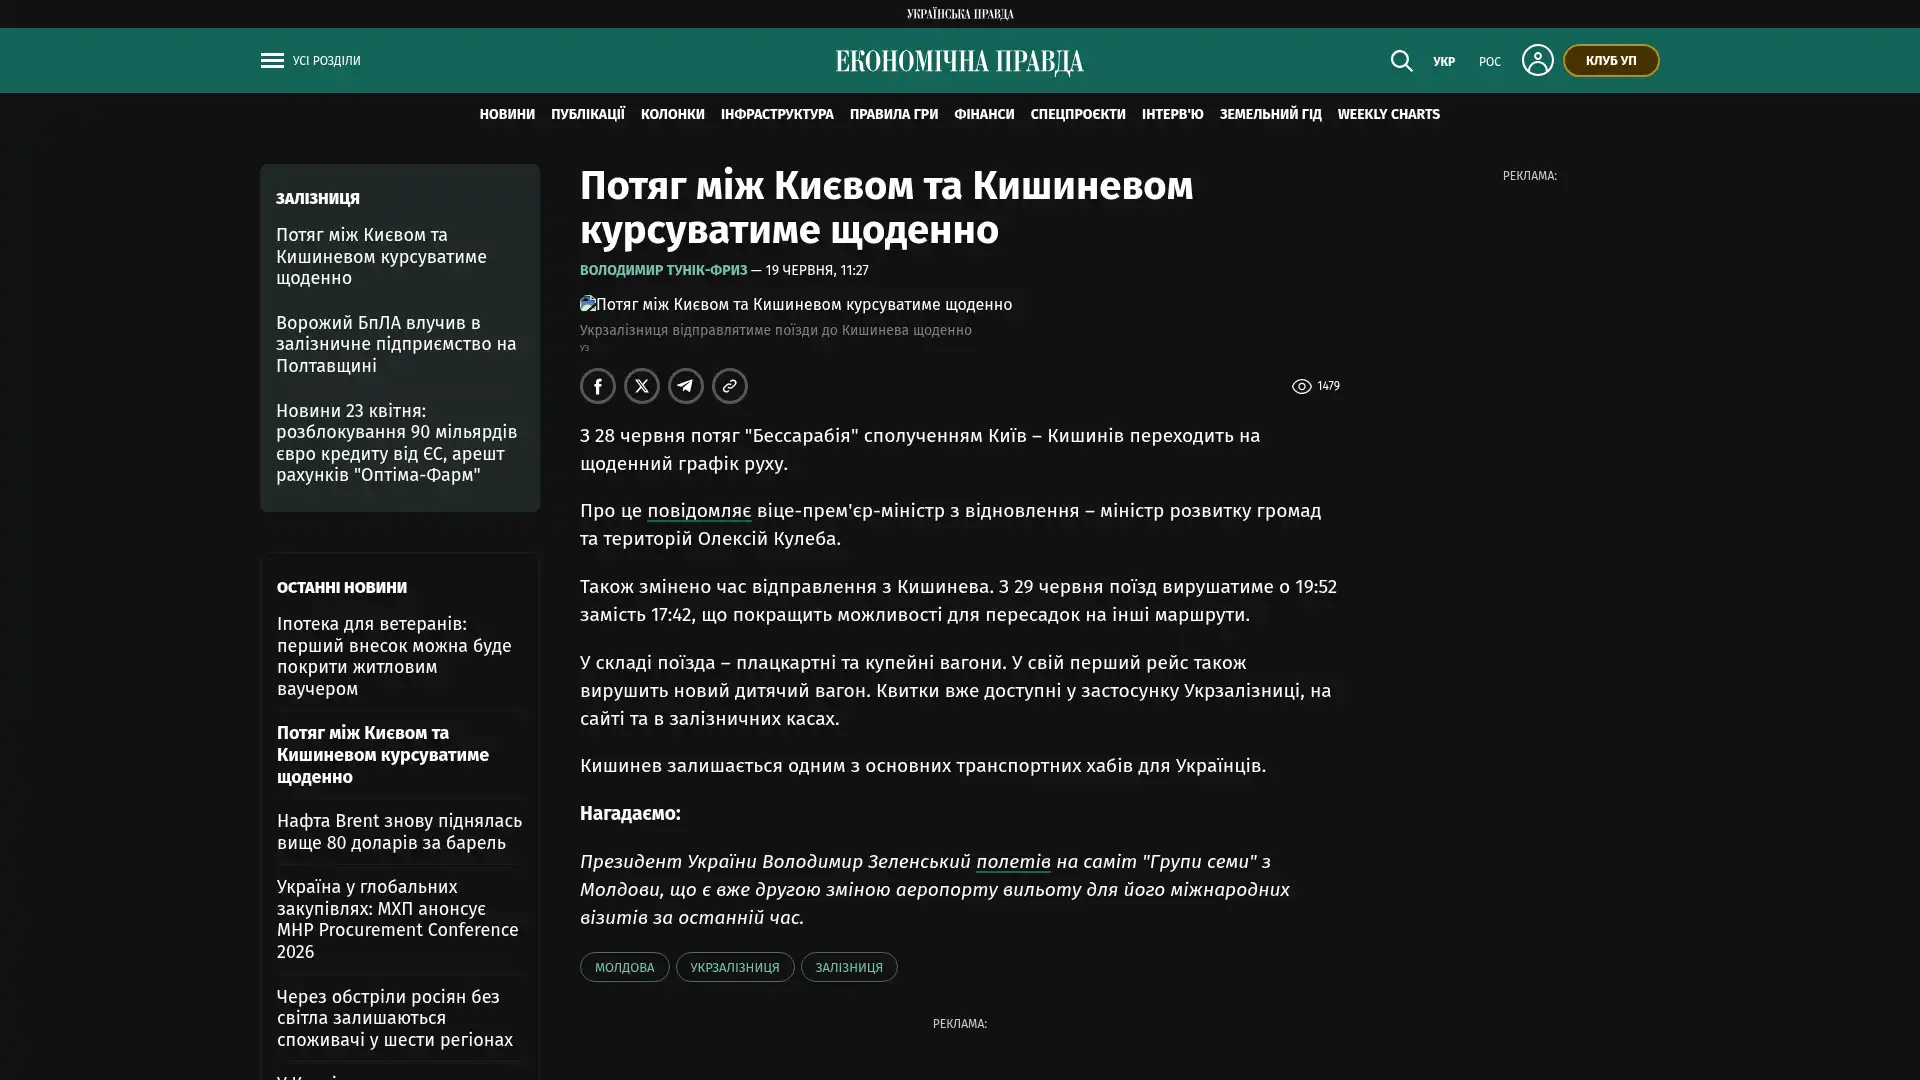
Task: Open the НОВИНИ section
Action: (x=507, y=114)
